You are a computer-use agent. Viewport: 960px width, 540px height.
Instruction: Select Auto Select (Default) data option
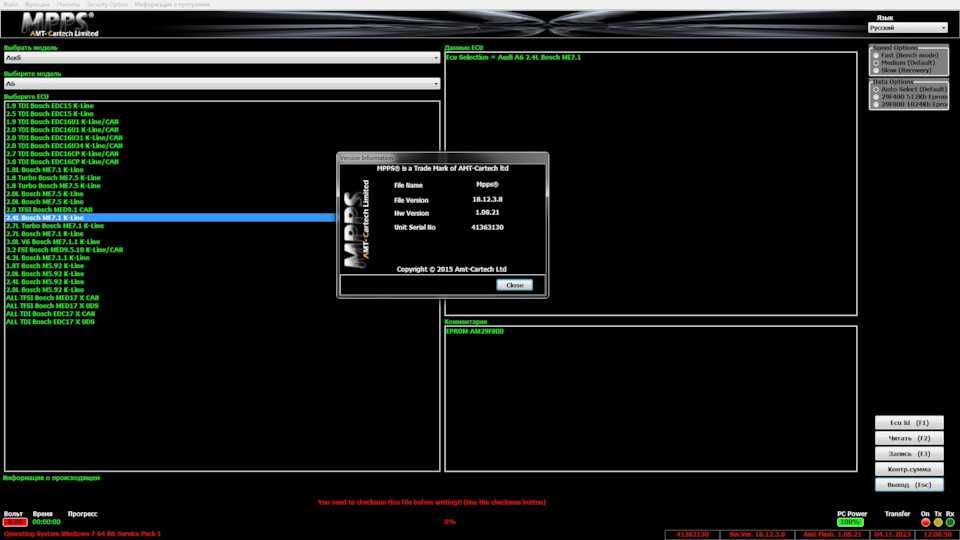click(x=876, y=89)
